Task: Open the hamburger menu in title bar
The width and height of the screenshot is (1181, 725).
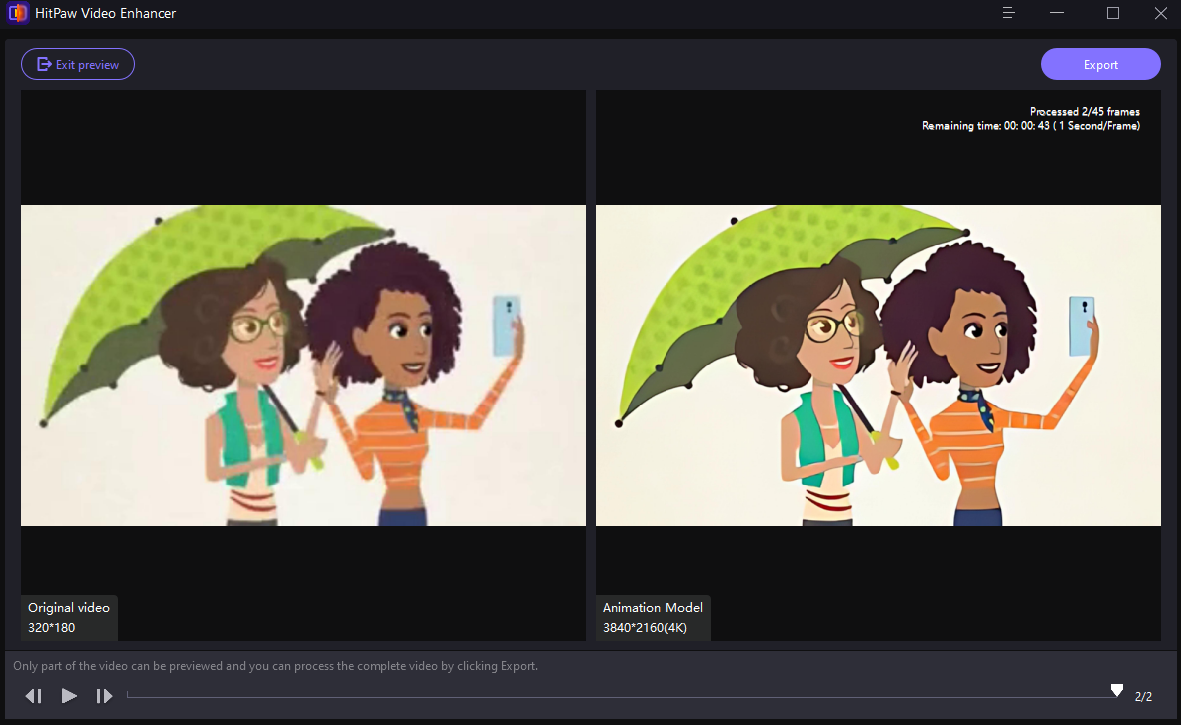Action: tap(1009, 13)
